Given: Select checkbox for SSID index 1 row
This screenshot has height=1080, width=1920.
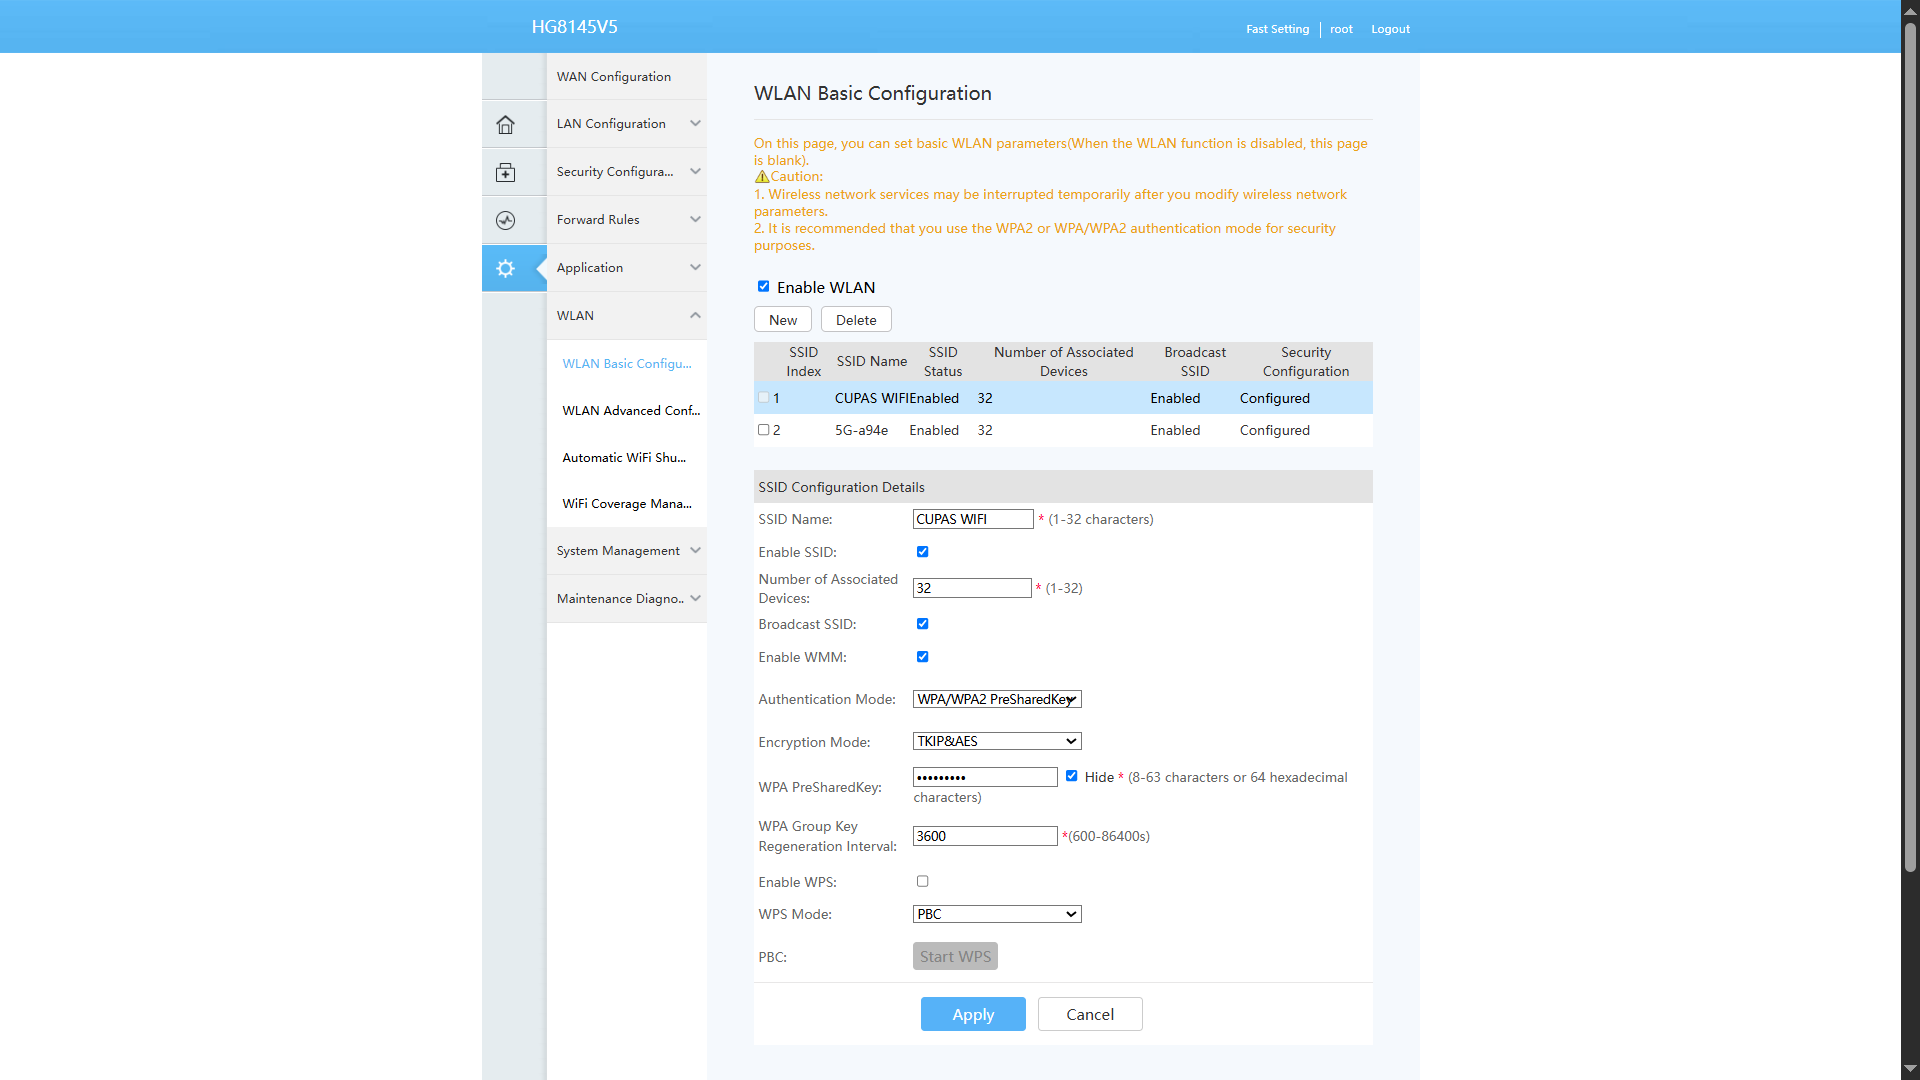Looking at the screenshot, I should 764,398.
